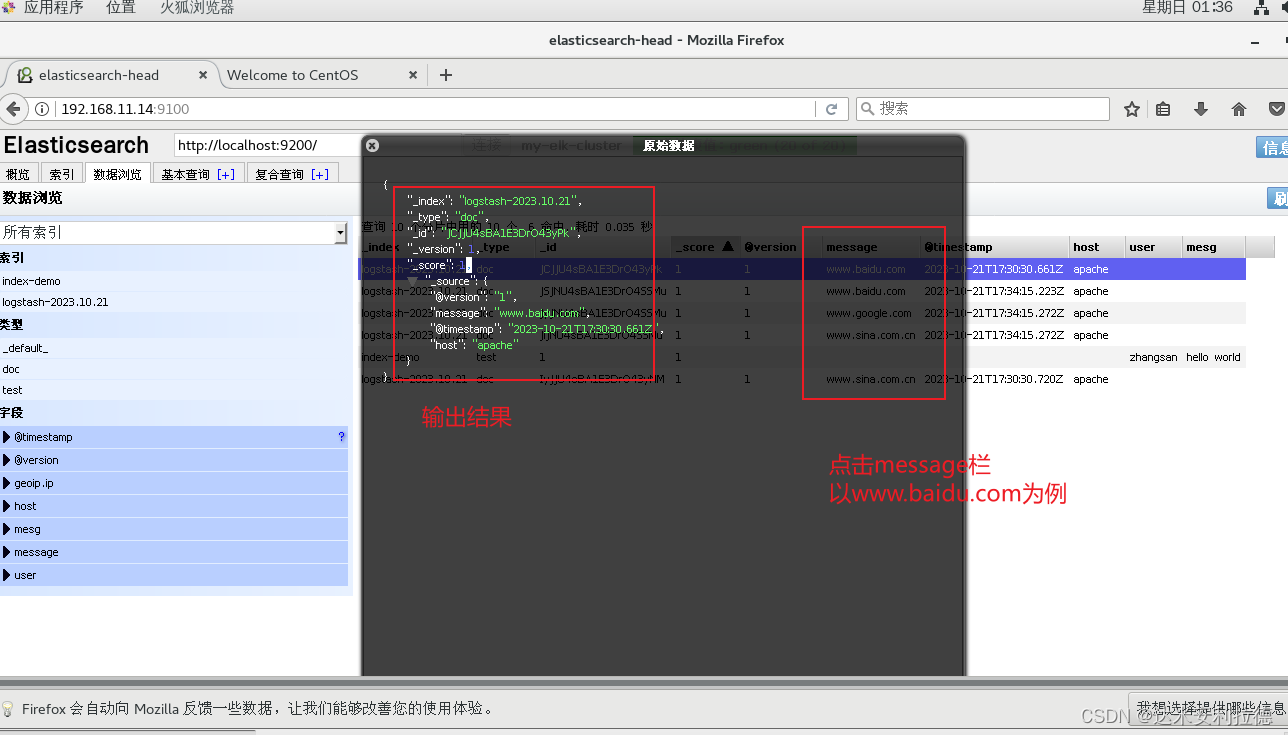
Task: Open the 所有索引 index dropdown
Action: click(173, 232)
